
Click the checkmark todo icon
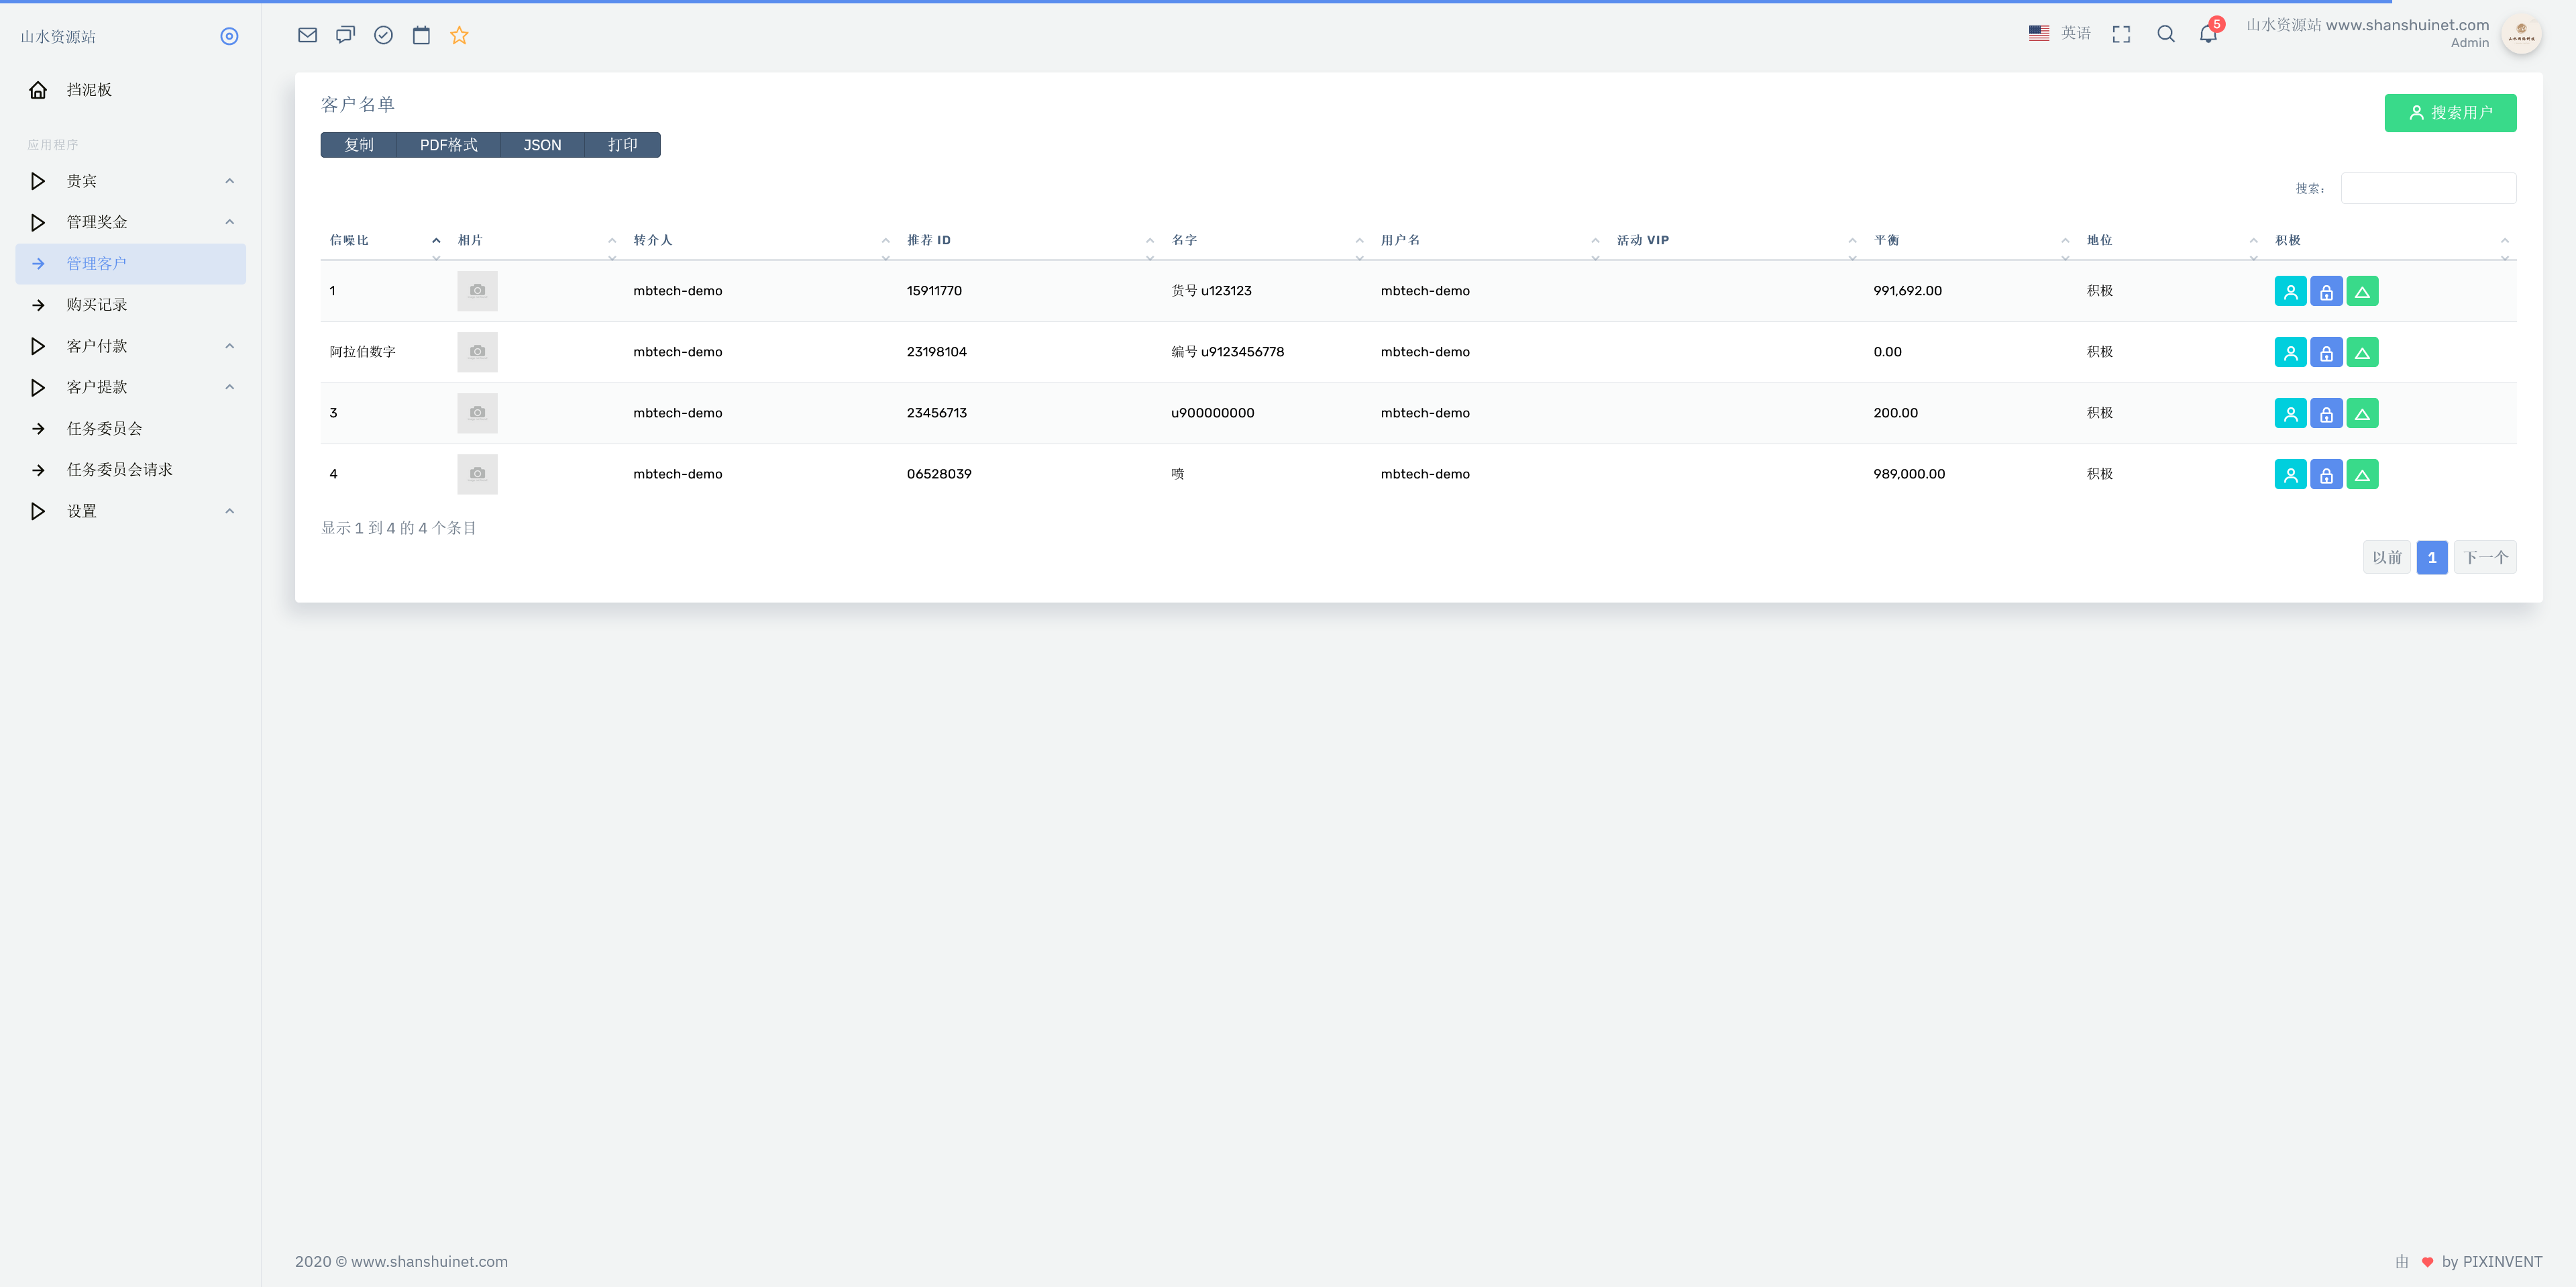383,35
